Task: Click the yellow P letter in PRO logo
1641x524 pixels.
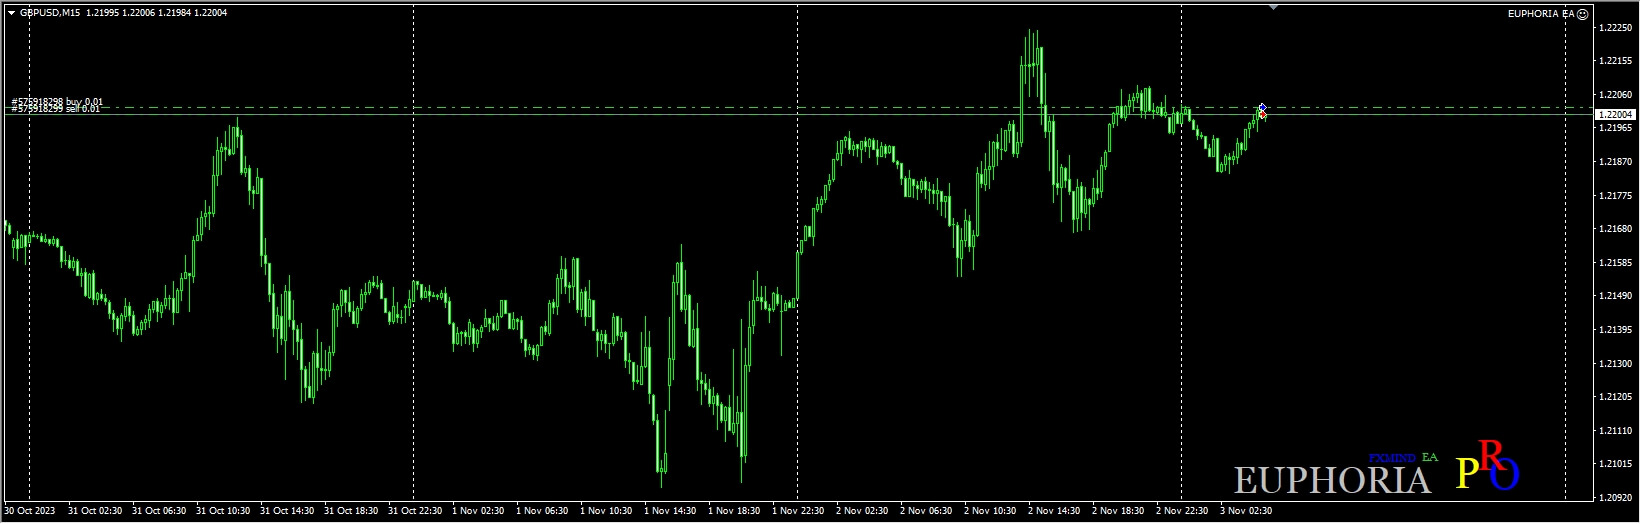Action: click(1467, 473)
